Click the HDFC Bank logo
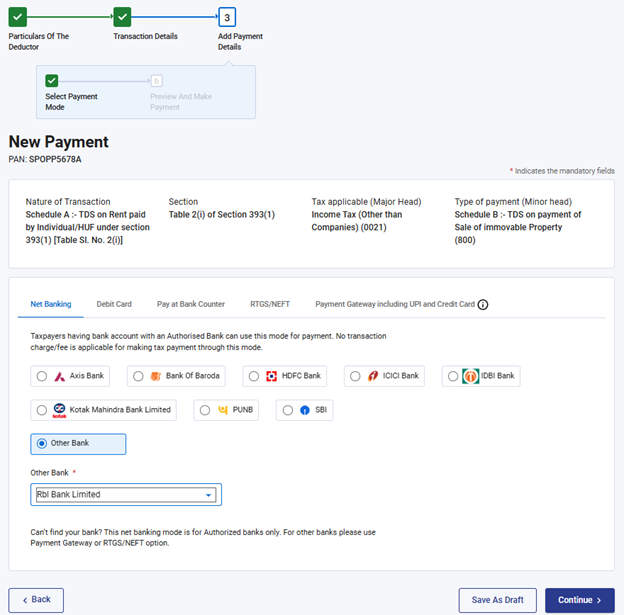Image resolution: width=624 pixels, height=615 pixels. pos(270,376)
